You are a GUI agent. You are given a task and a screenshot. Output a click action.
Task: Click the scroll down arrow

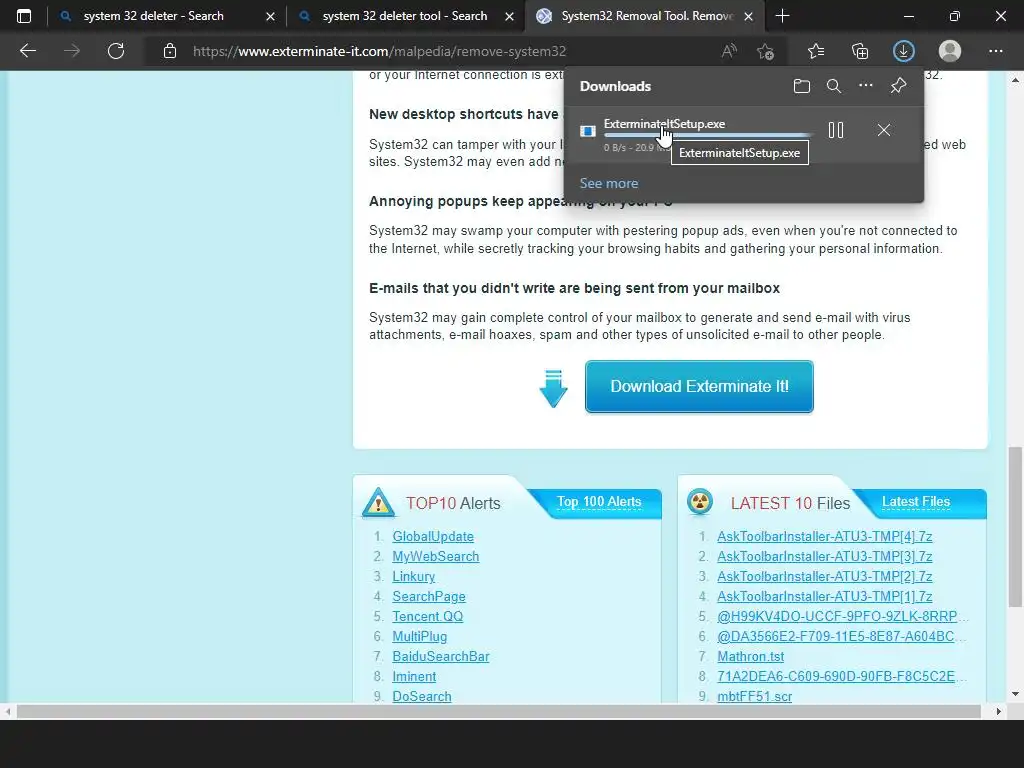[1015, 694]
